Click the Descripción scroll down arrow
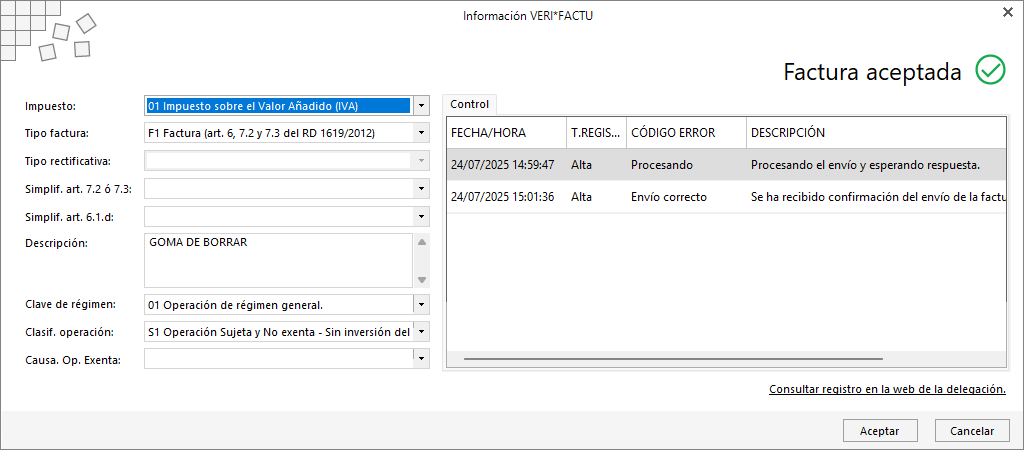Viewport: 1024px width, 450px height. pyautogui.click(x=422, y=280)
